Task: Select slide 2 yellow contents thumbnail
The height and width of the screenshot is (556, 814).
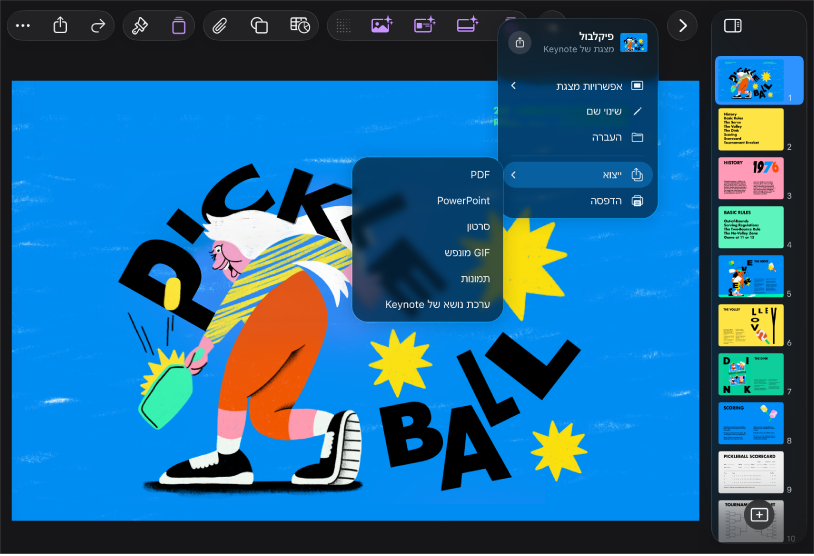Action: pos(751,129)
